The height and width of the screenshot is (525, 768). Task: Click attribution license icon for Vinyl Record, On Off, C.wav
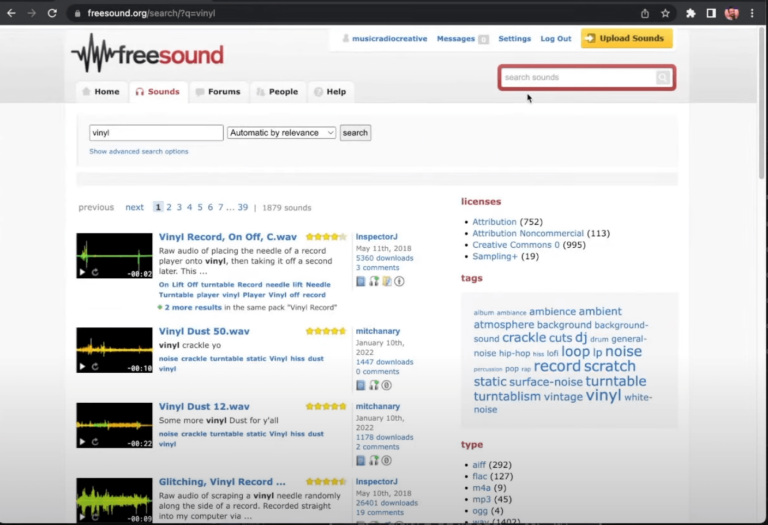399,281
